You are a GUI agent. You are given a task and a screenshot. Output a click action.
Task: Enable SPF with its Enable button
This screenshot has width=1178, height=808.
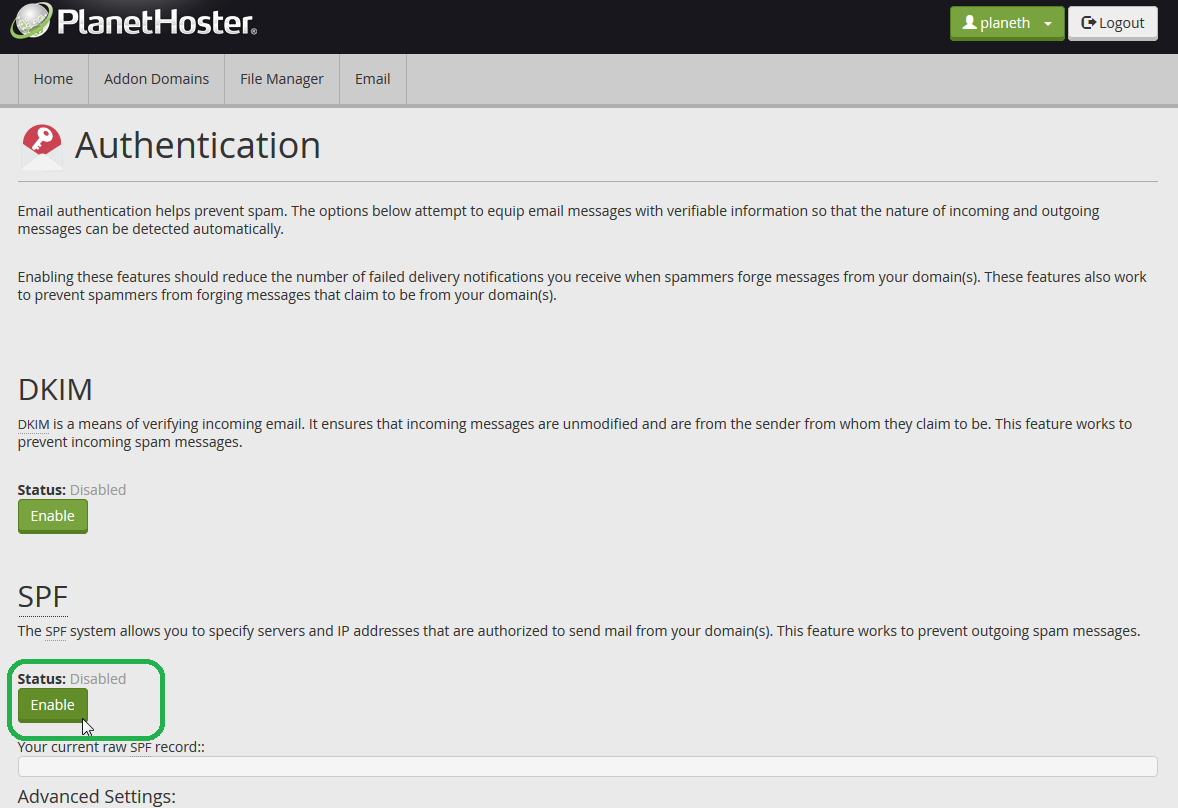pos(52,705)
